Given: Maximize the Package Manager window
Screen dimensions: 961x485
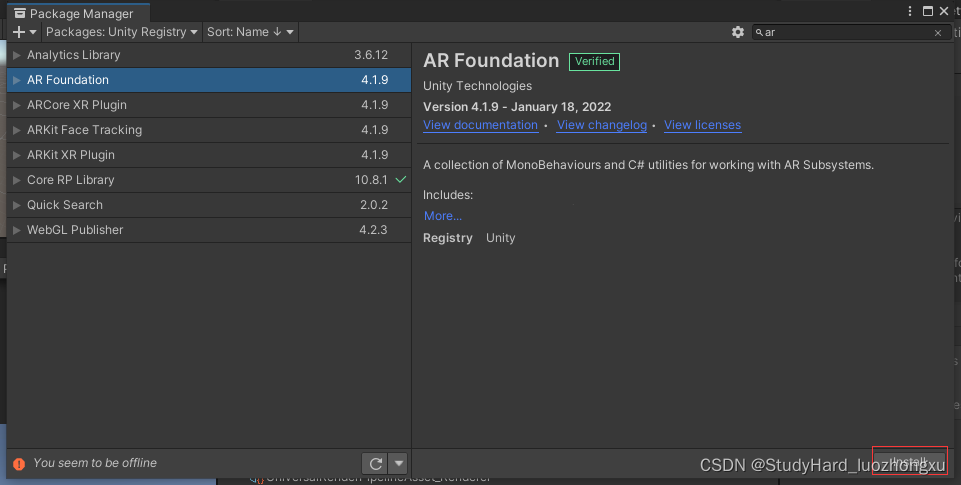Looking at the screenshot, I should [928, 11].
